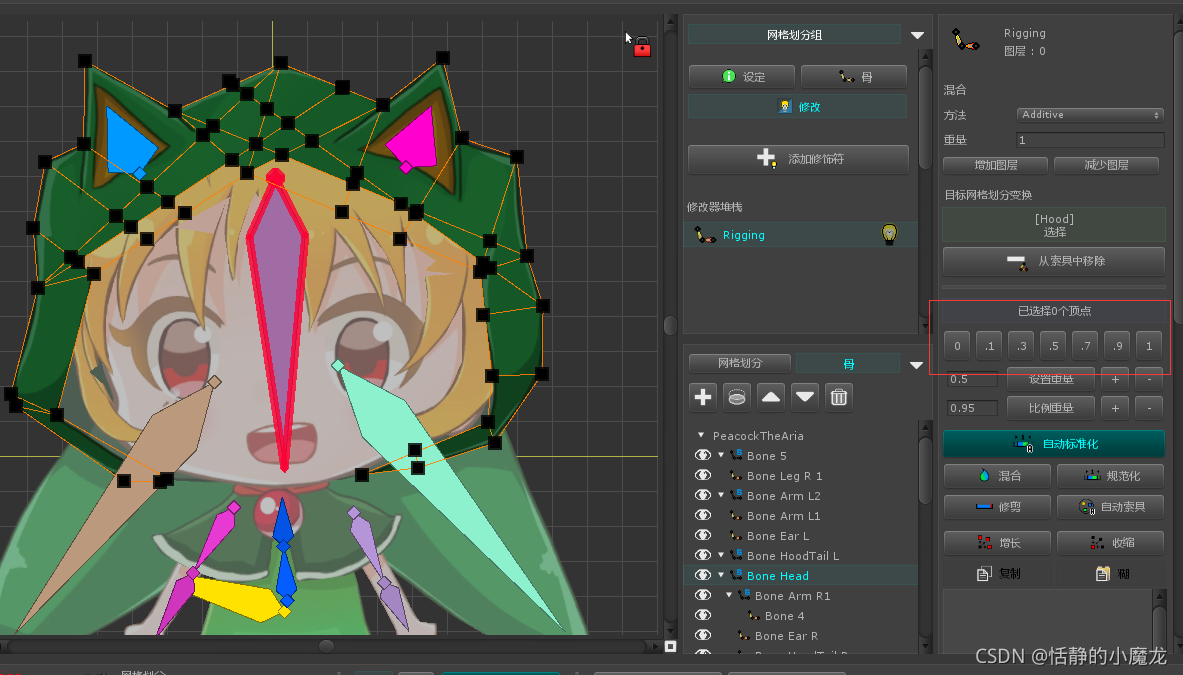This screenshot has height=675, width=1183.
Task: Click the add bone plus icon
Action: (703, 397)
